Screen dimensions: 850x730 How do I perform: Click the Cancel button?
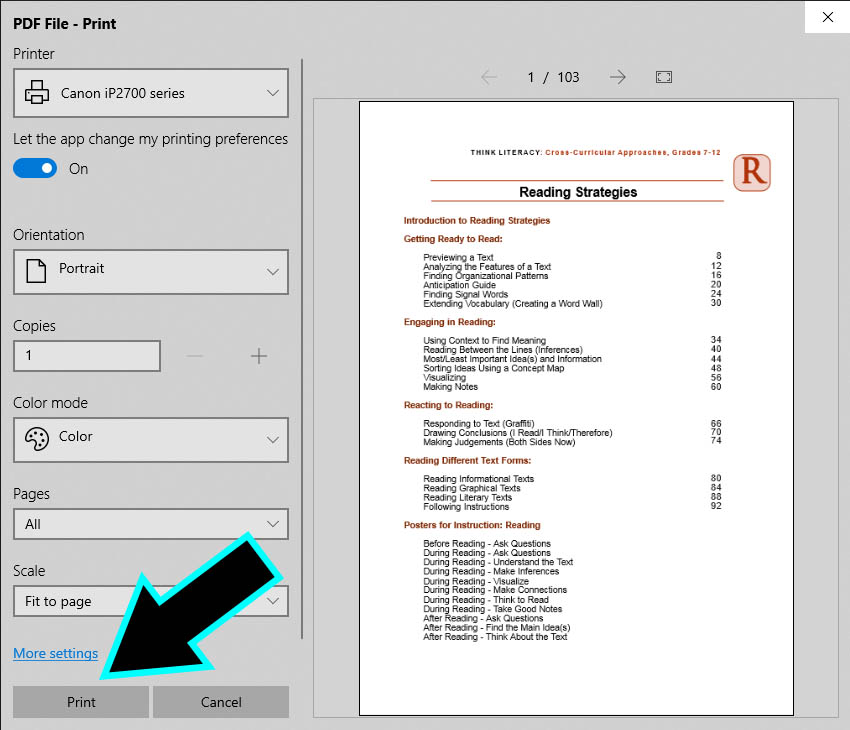point(221,702)
